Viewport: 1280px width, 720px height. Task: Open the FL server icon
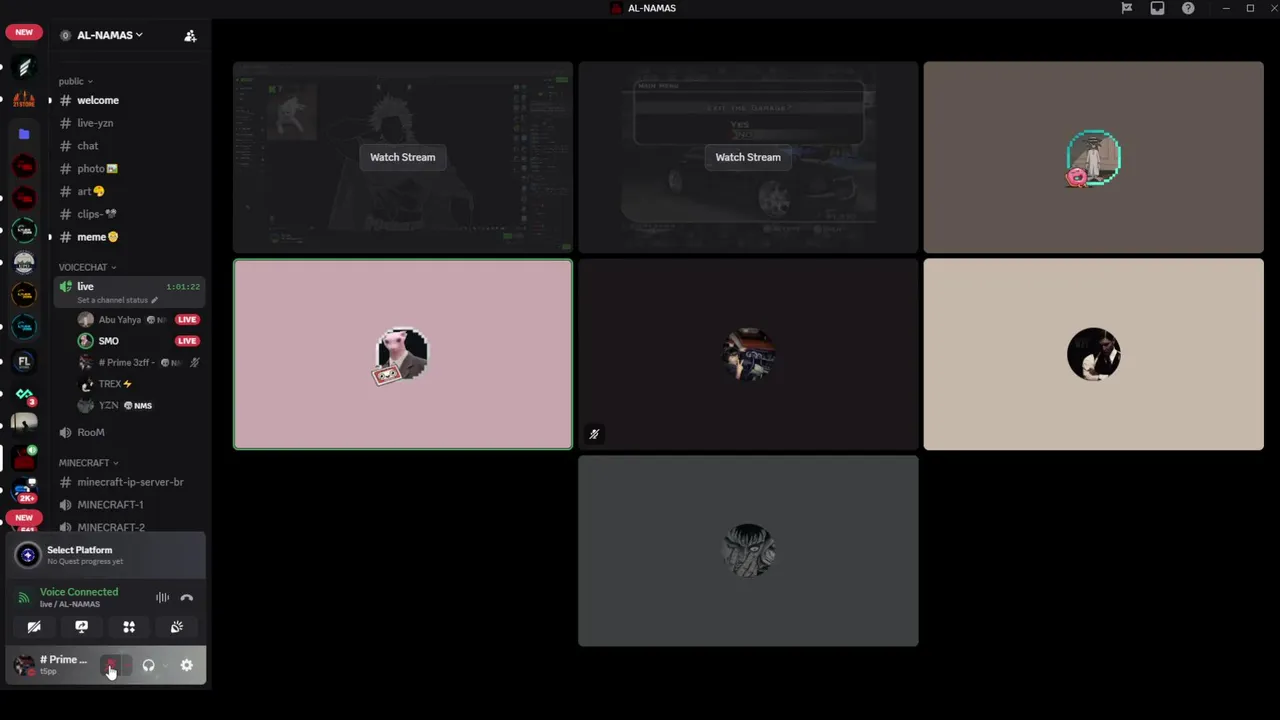(x=24, y=361)
